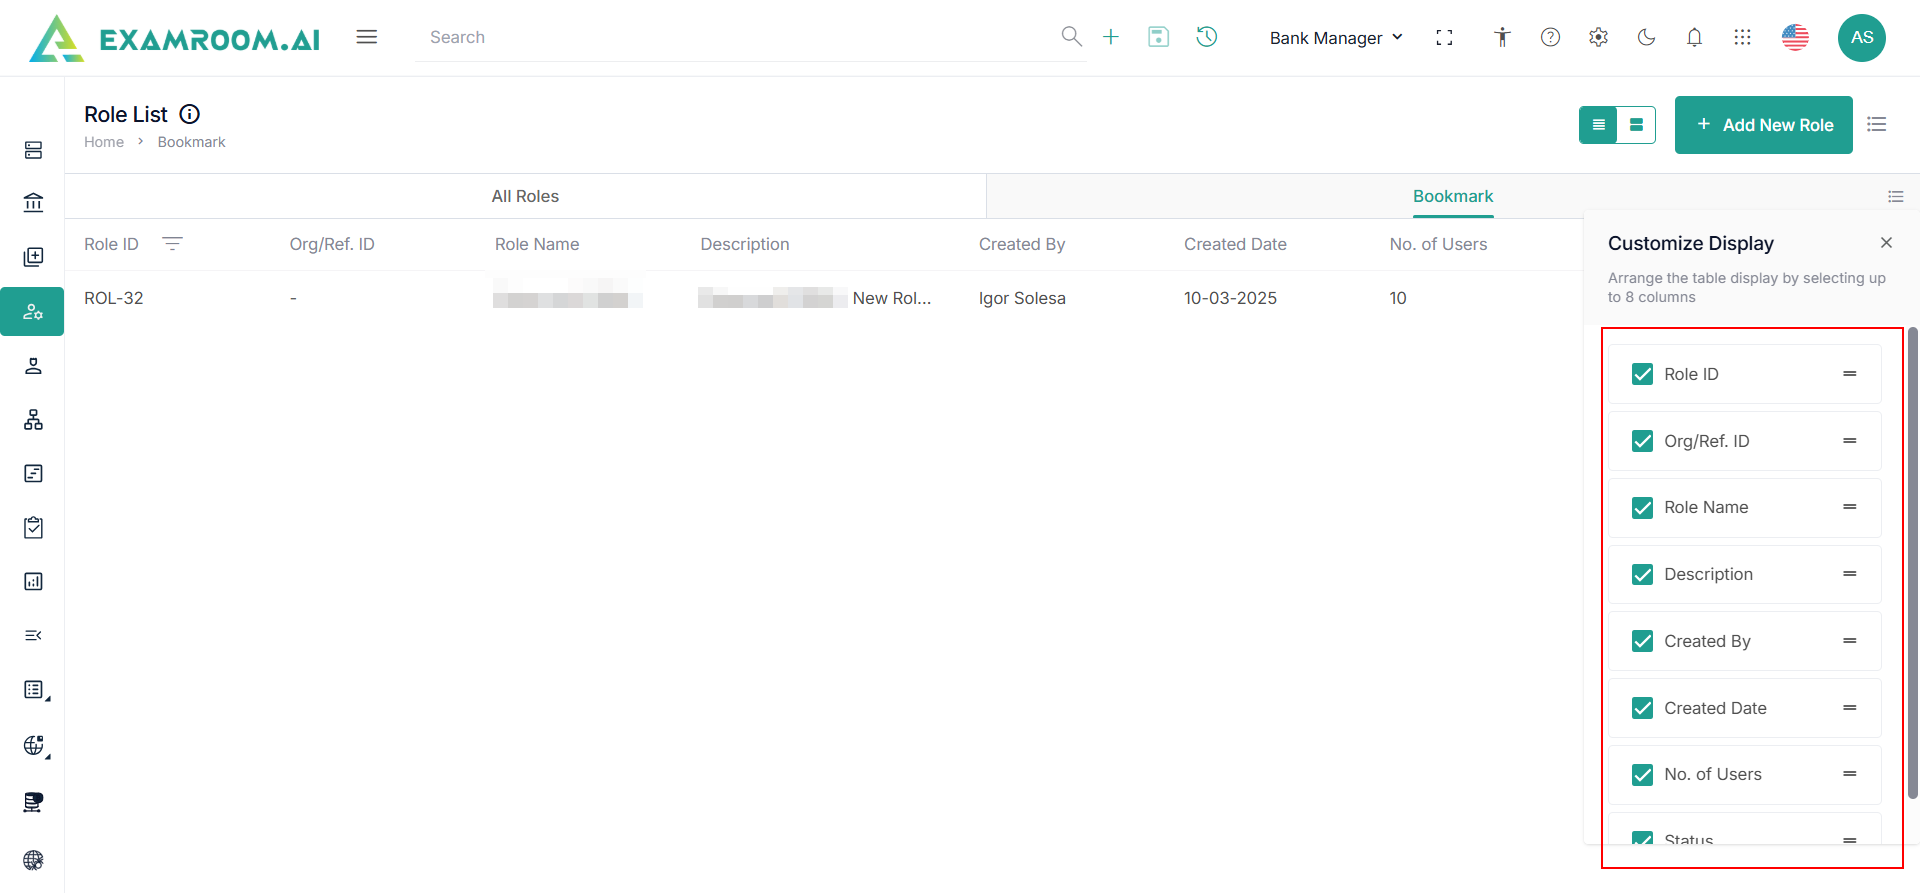1920x893 pixels.
Task: Switch to the All Roles tab
Action: [525, 197]
